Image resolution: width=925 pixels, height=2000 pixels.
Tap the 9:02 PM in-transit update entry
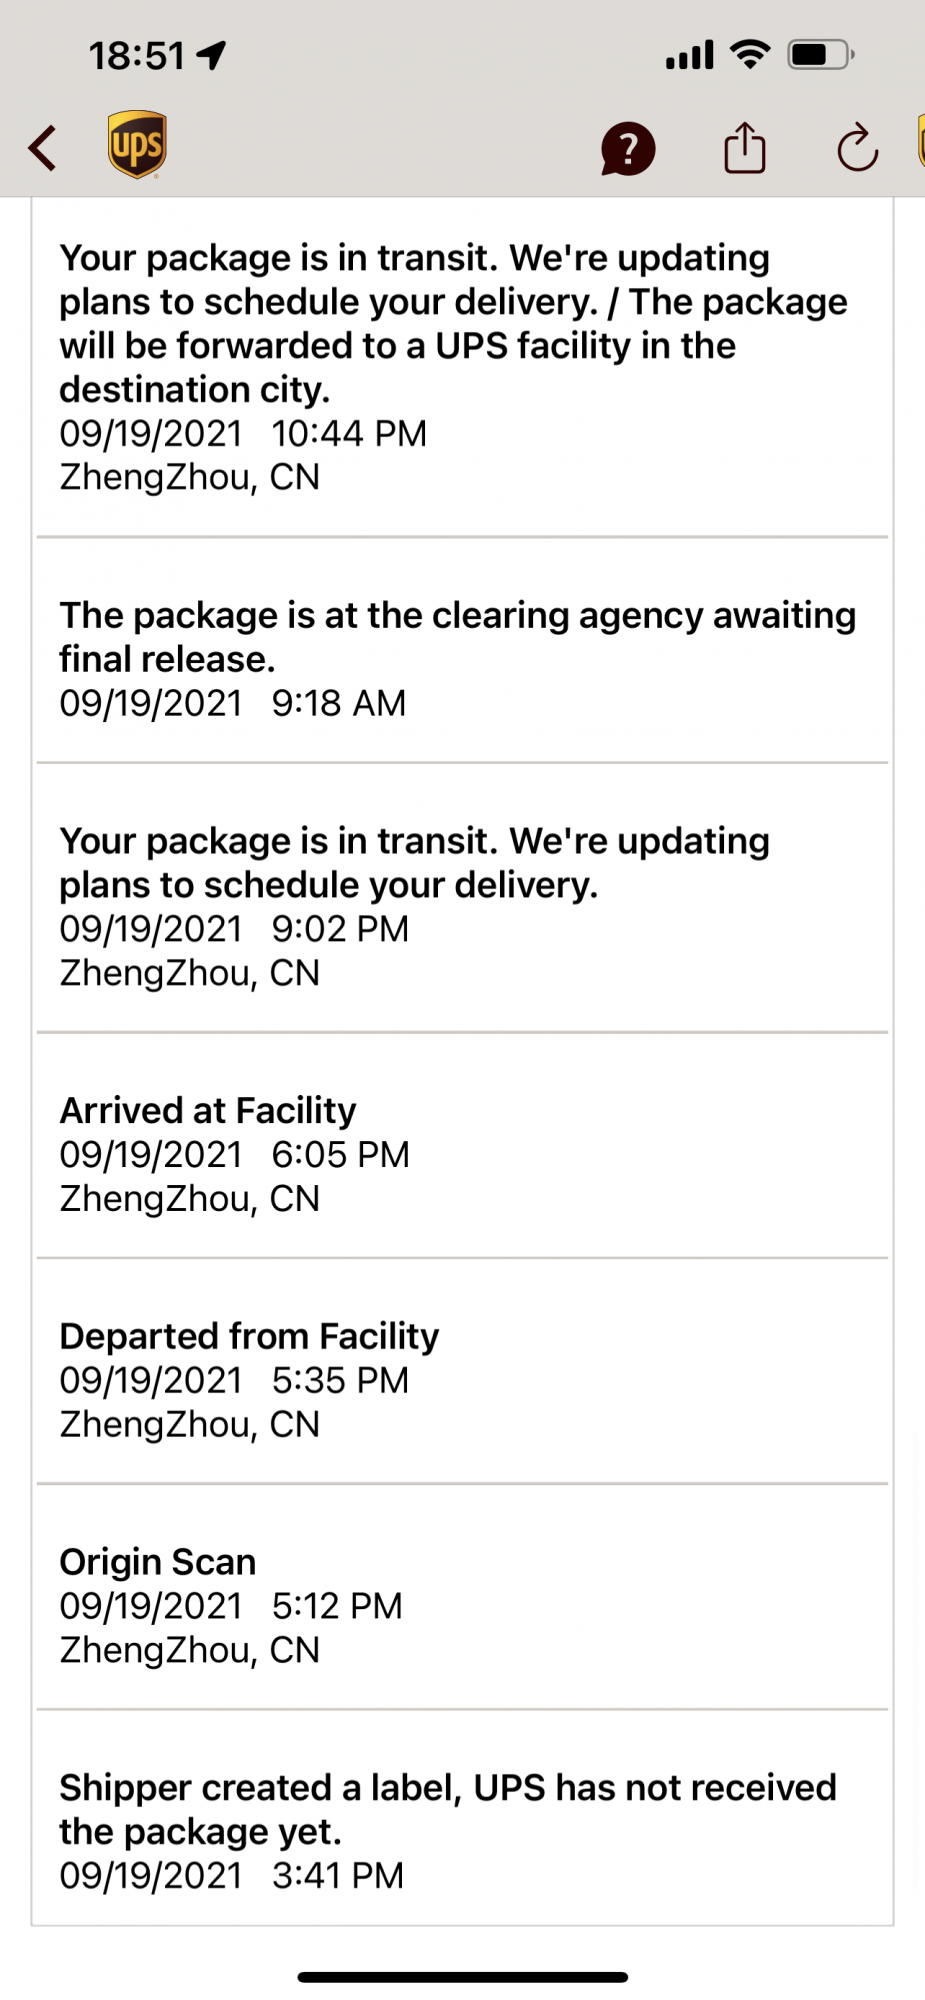(x=462, y=898)
